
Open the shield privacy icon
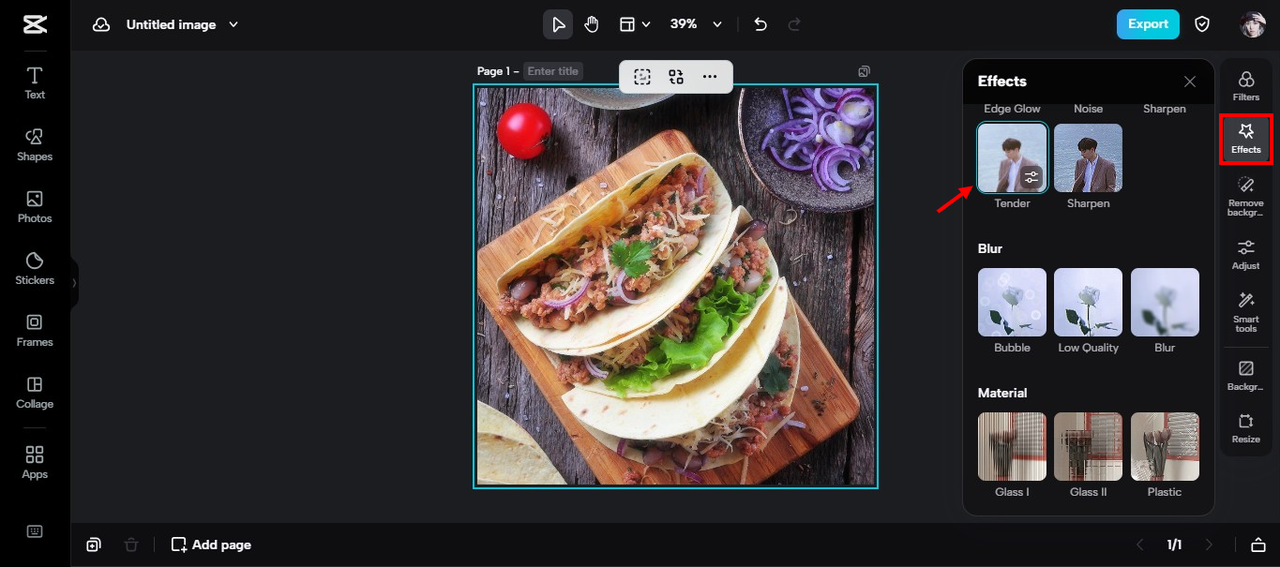pyautogui.click(x=1203, y=24)
